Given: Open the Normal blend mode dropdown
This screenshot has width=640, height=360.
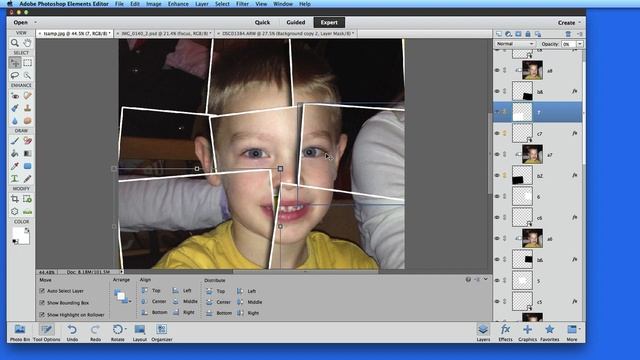Looking at the screenshot, I should click(x=515, y=44).
